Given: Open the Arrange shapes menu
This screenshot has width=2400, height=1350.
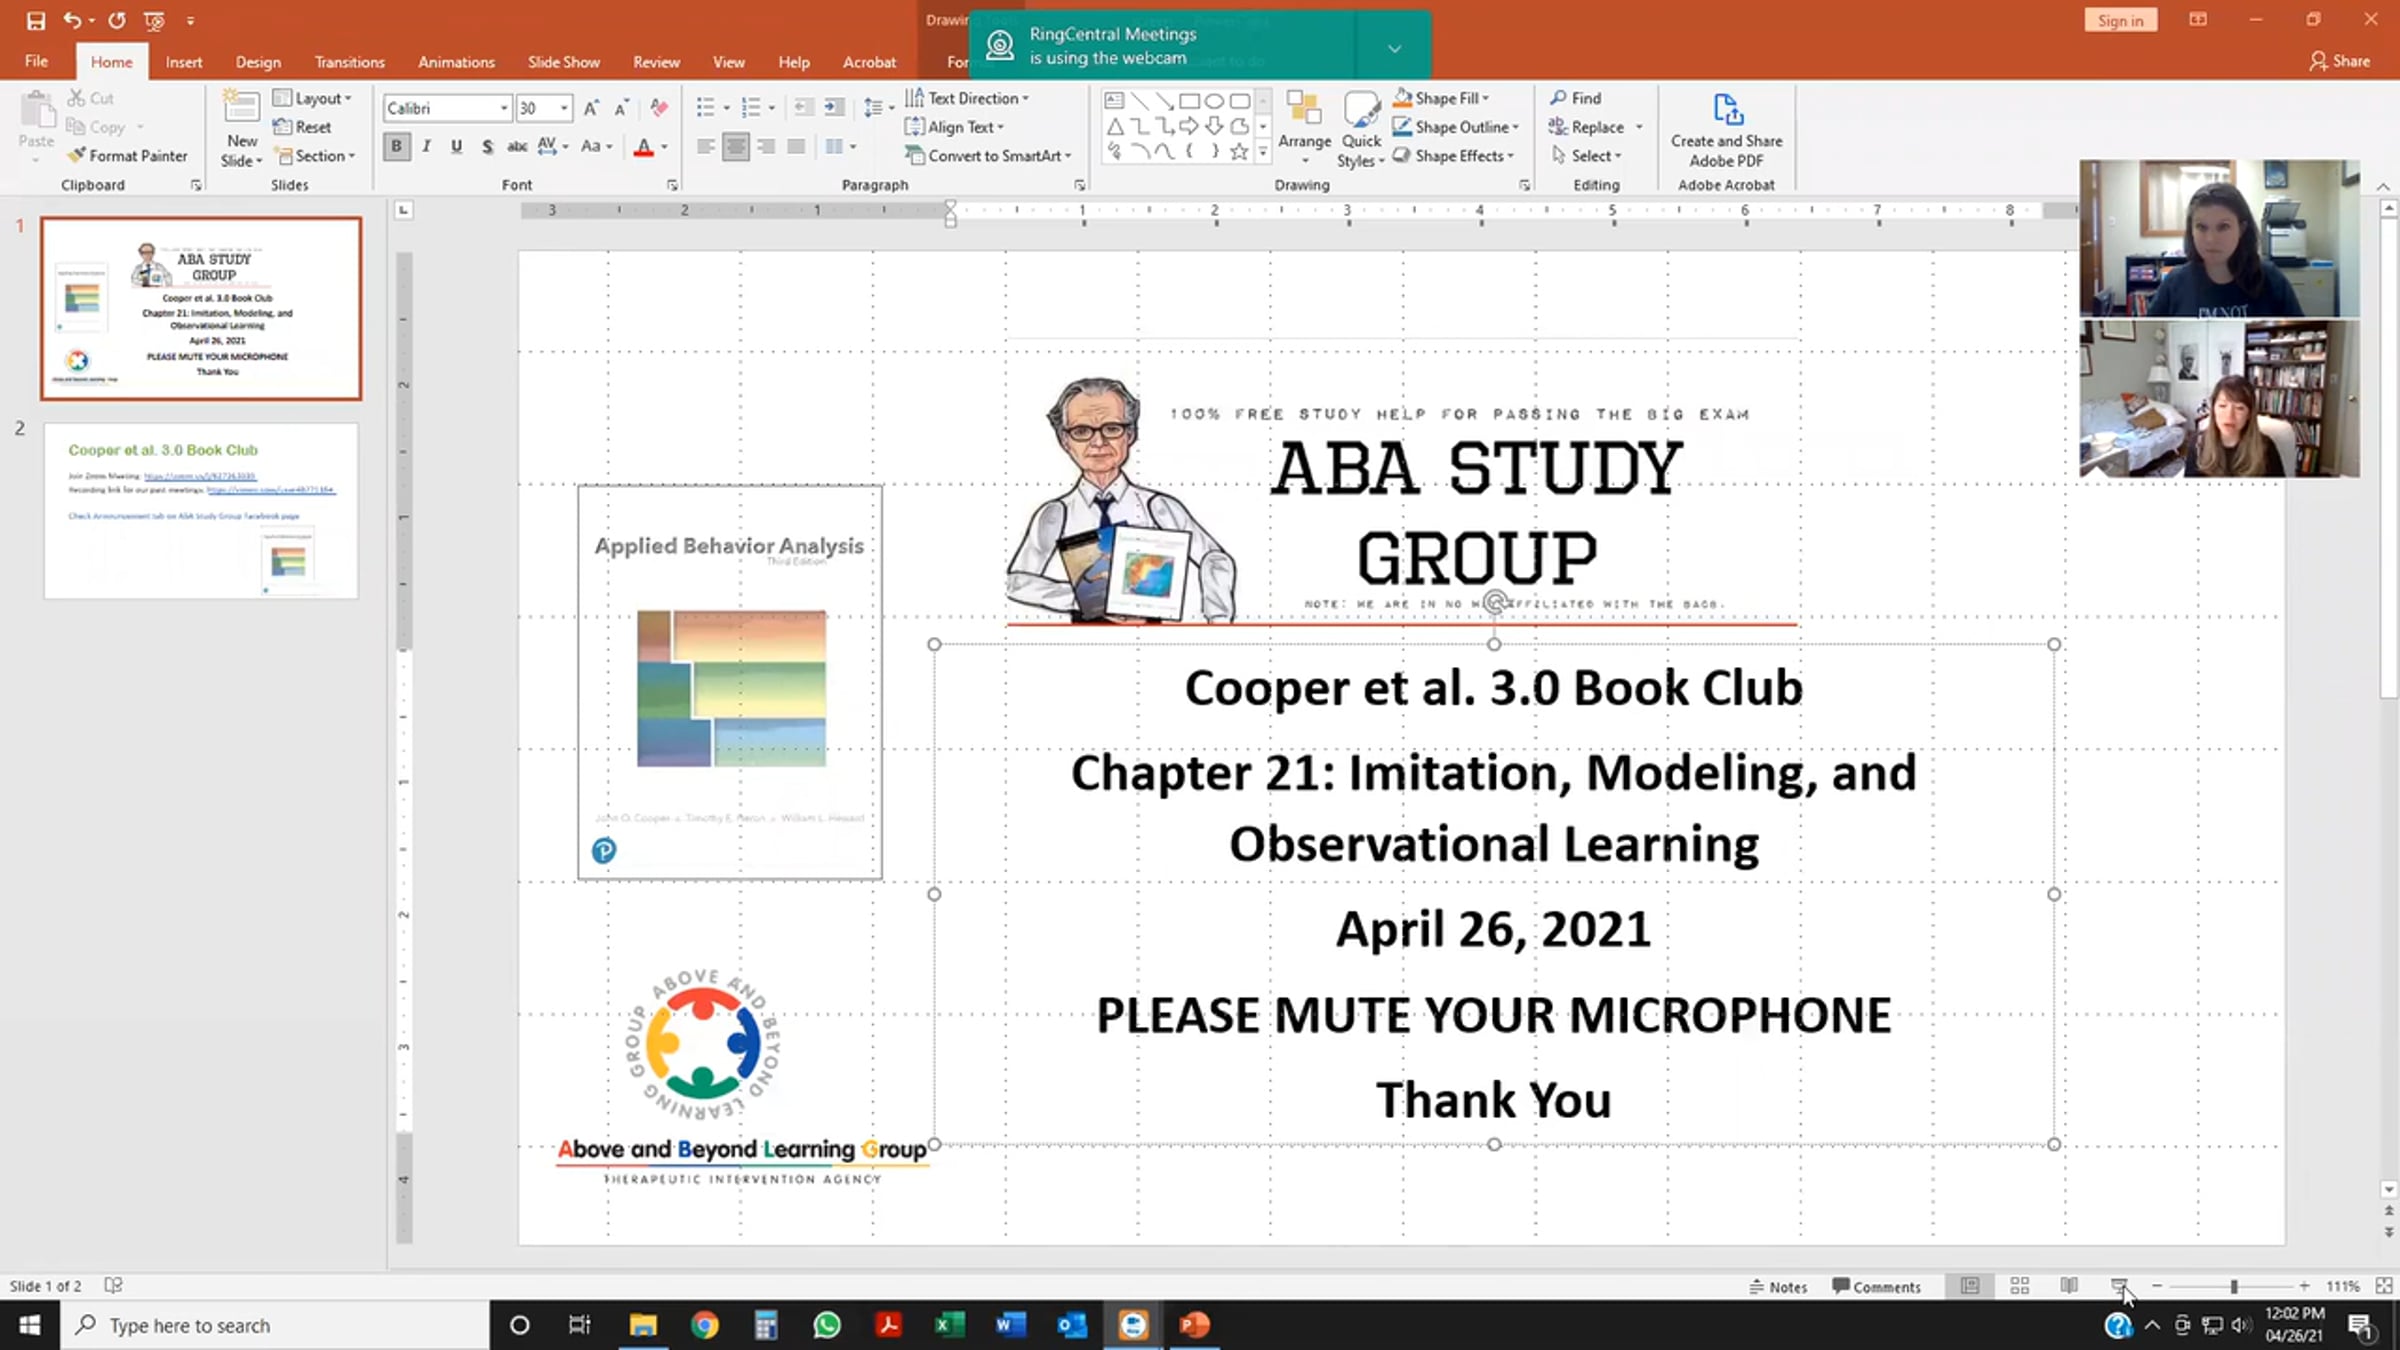Looking at the screenshot, I should [x=1304, y=128].
